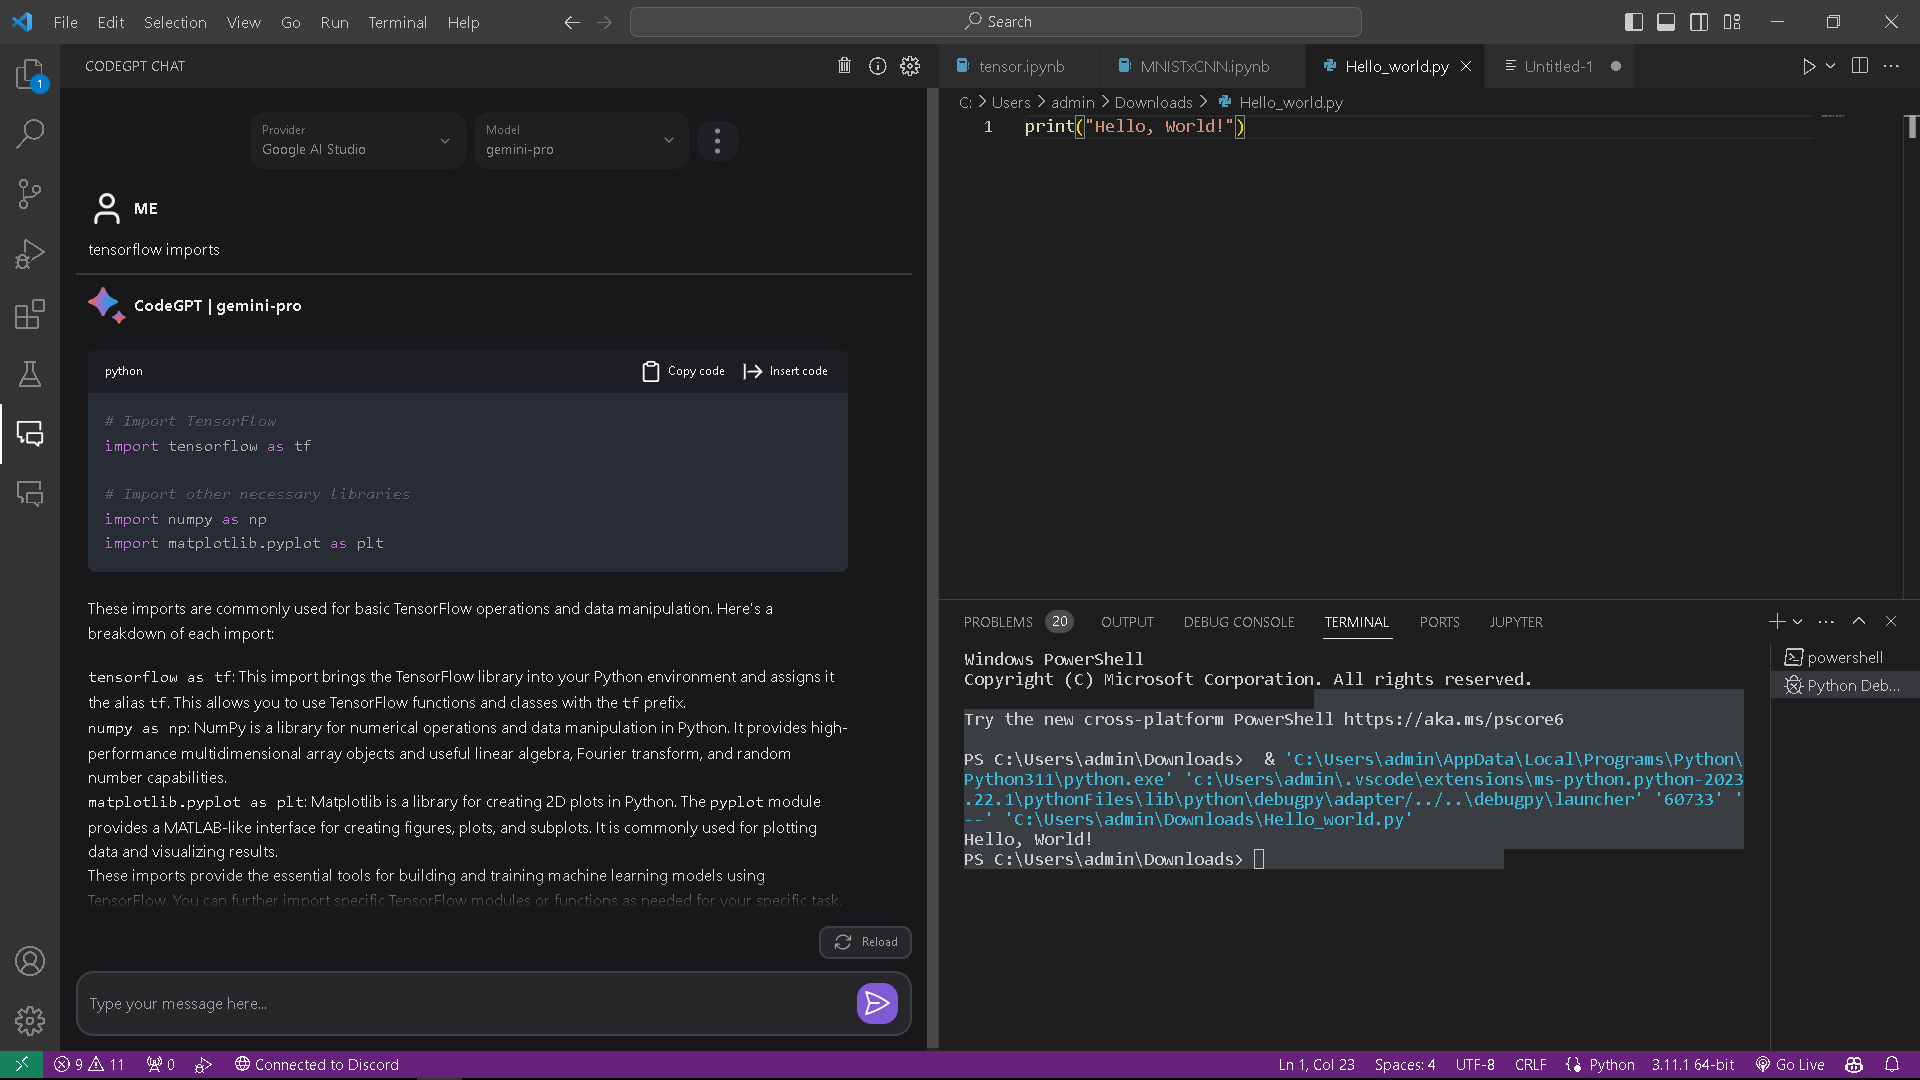Run Python file with play icon
Screen dimensions: 1920x1080
click(x=1808, y=66)
